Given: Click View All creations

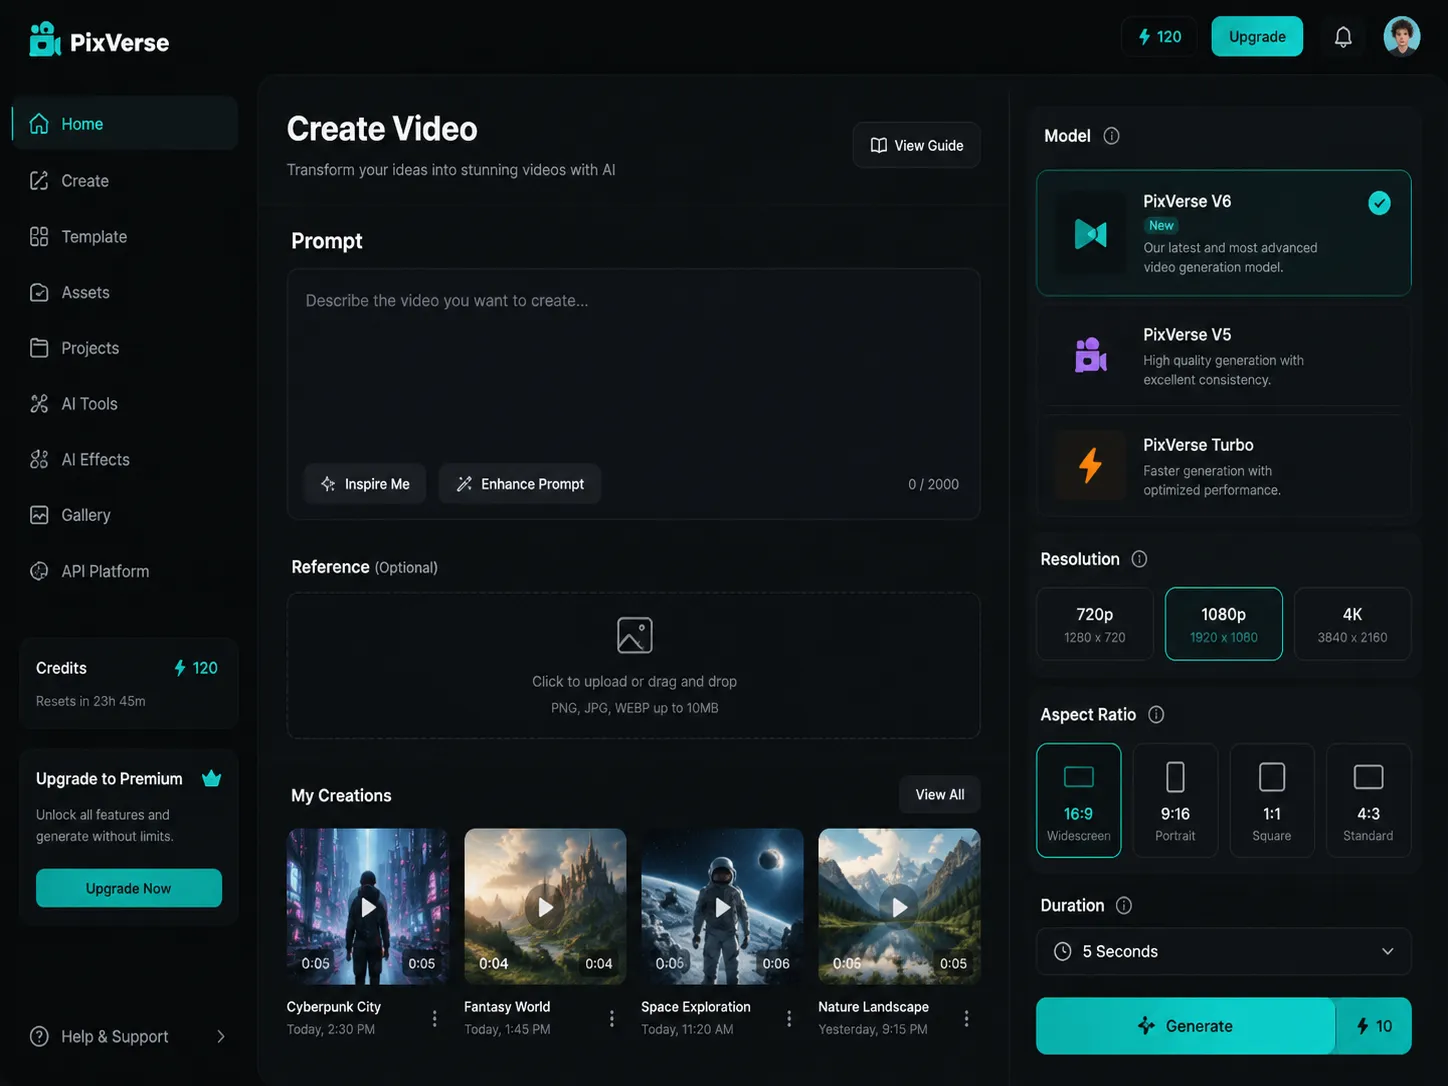Looking at the screenshot, I should click(940, 794).
